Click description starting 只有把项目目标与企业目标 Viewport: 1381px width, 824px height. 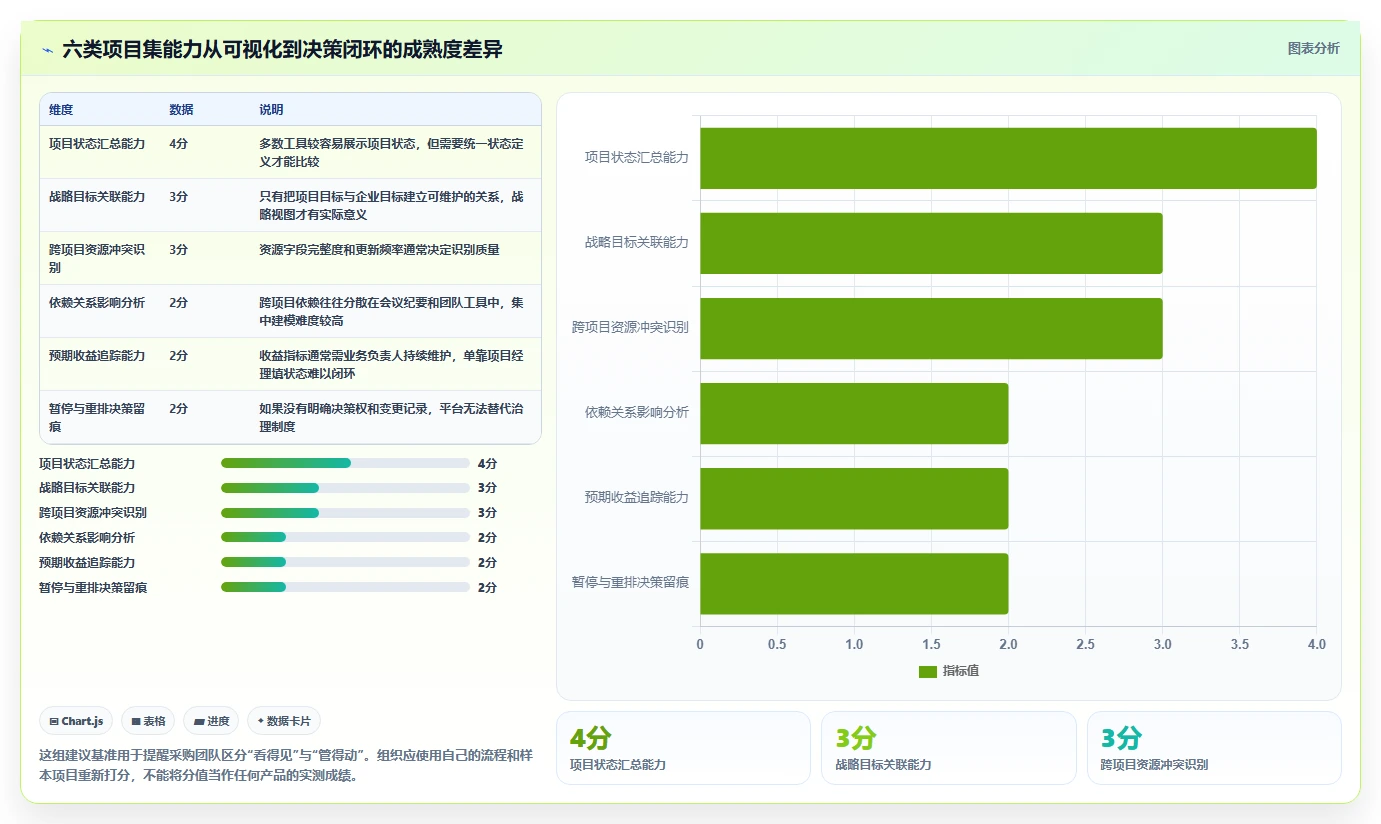pyautogui.click(x=391, y=206)
